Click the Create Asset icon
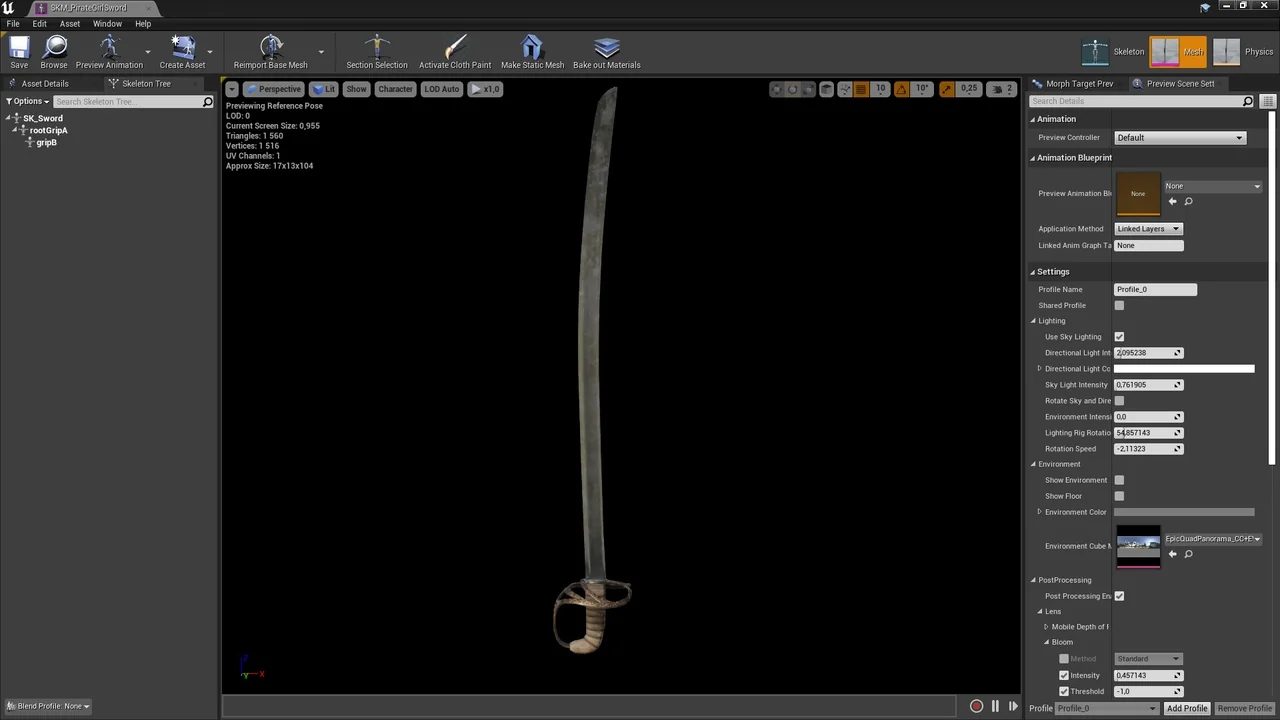Viewport: 1280px width, 720px height. click(182, 50)
